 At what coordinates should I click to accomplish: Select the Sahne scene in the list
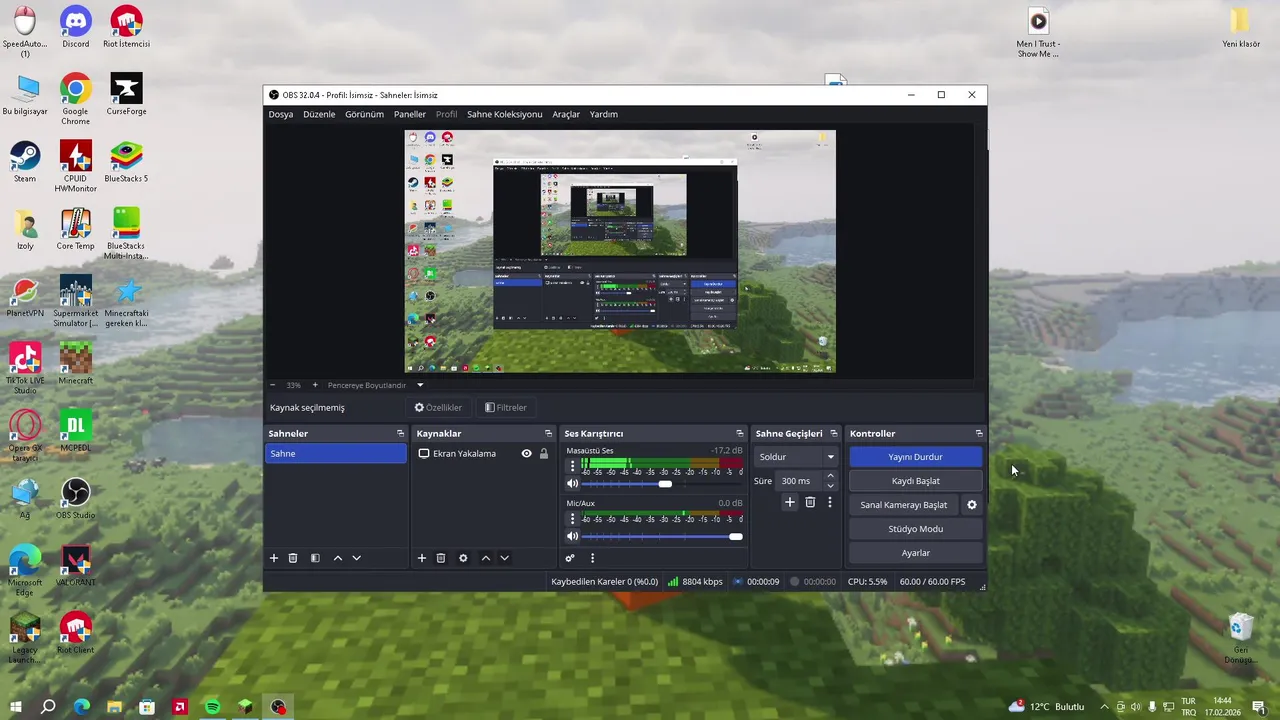pos(336,454)
